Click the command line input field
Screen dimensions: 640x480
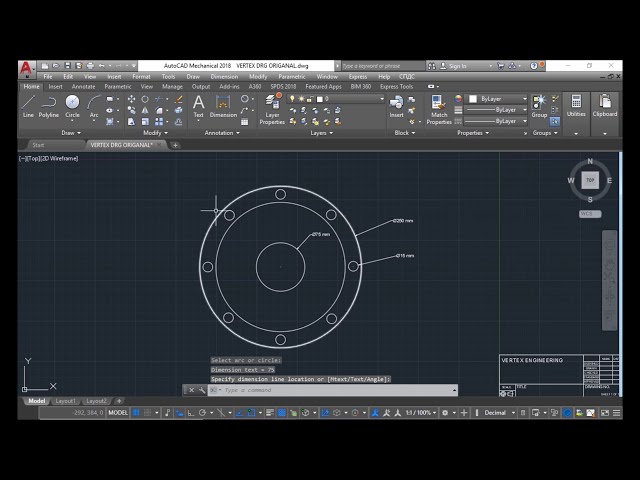point(330,390)
